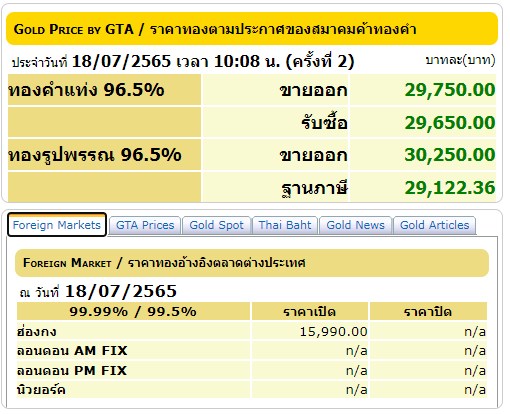The height and width of the screenshot is (414, 510).
Task: Select the Hong Kong opening price 15,990.00
Action: click(x=333, y=332)
